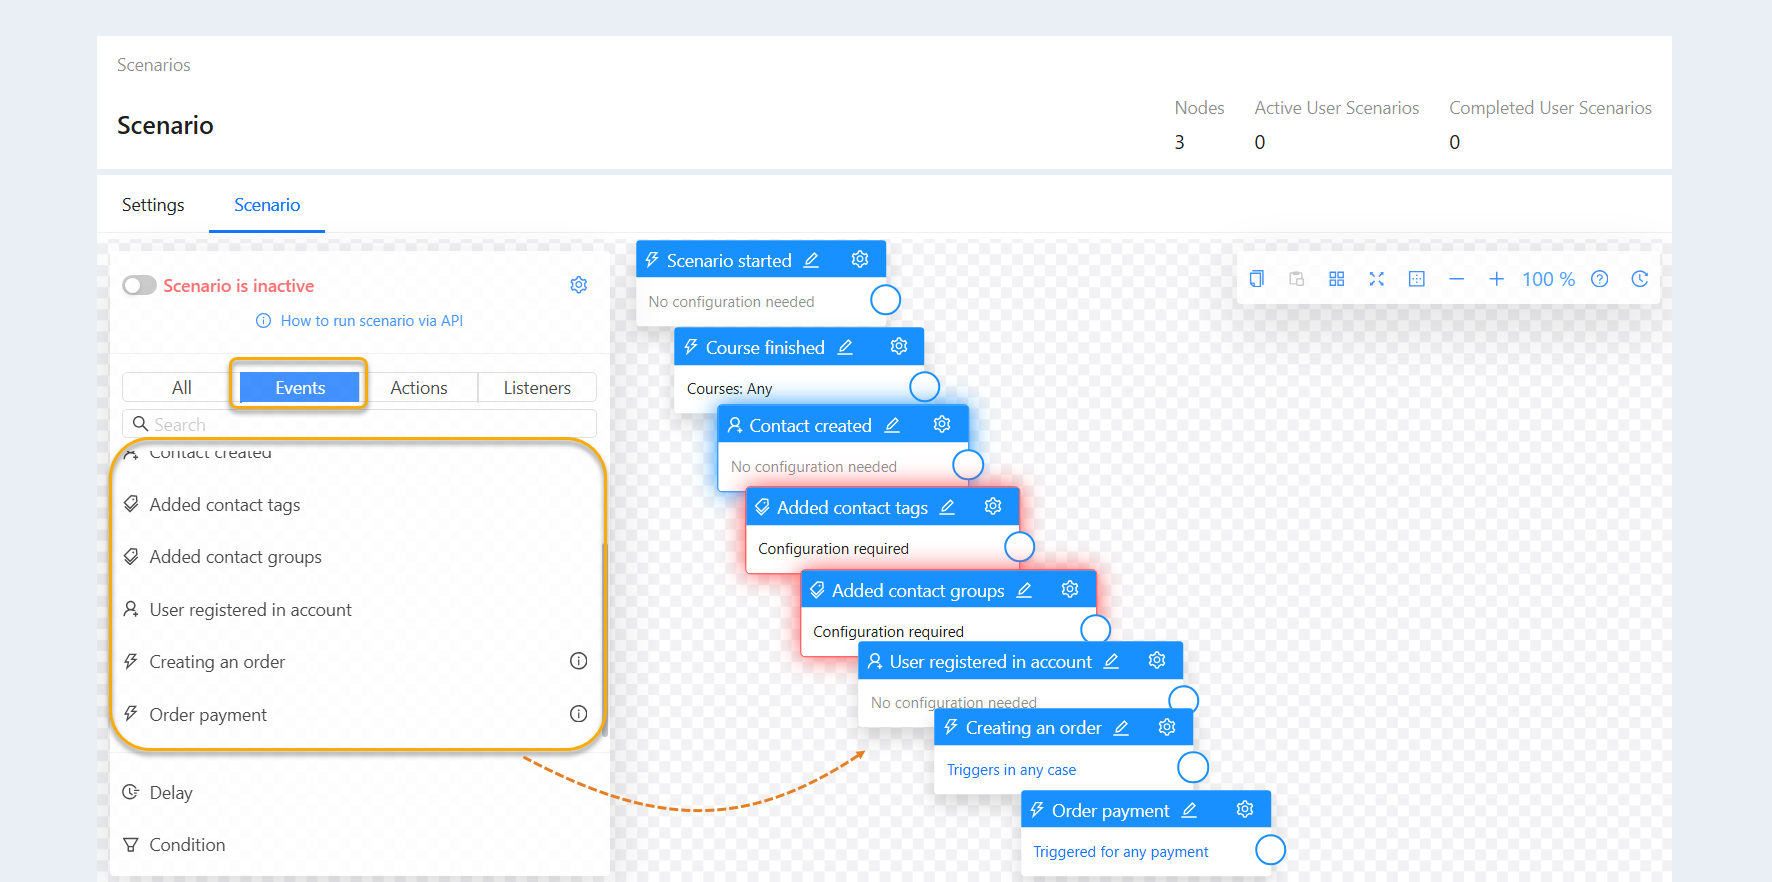Click Configuration required under Added contact tags

(x=833, y=549)
